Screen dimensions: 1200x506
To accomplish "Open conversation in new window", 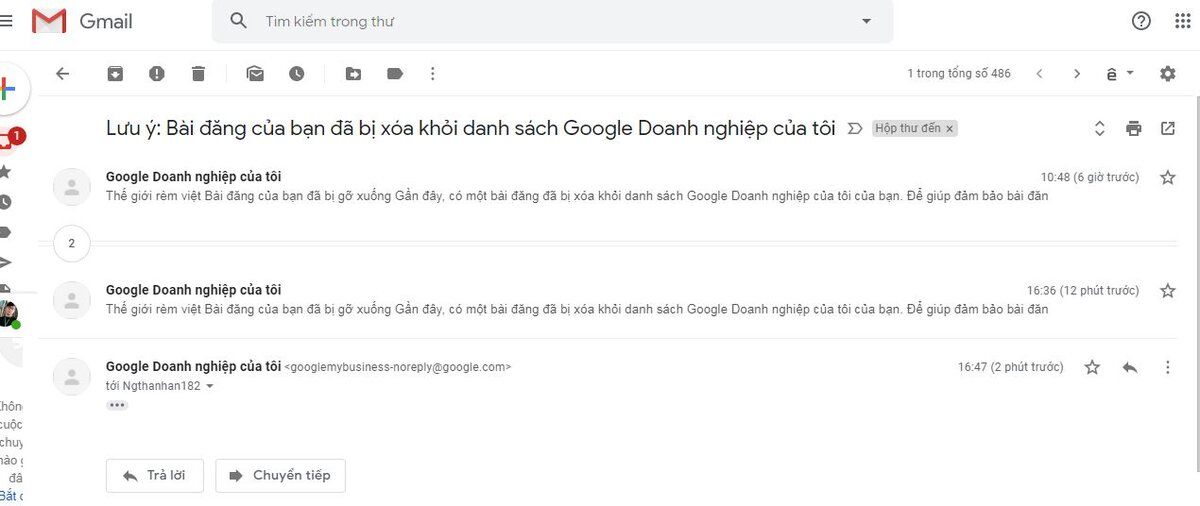I will [1168, 128].
